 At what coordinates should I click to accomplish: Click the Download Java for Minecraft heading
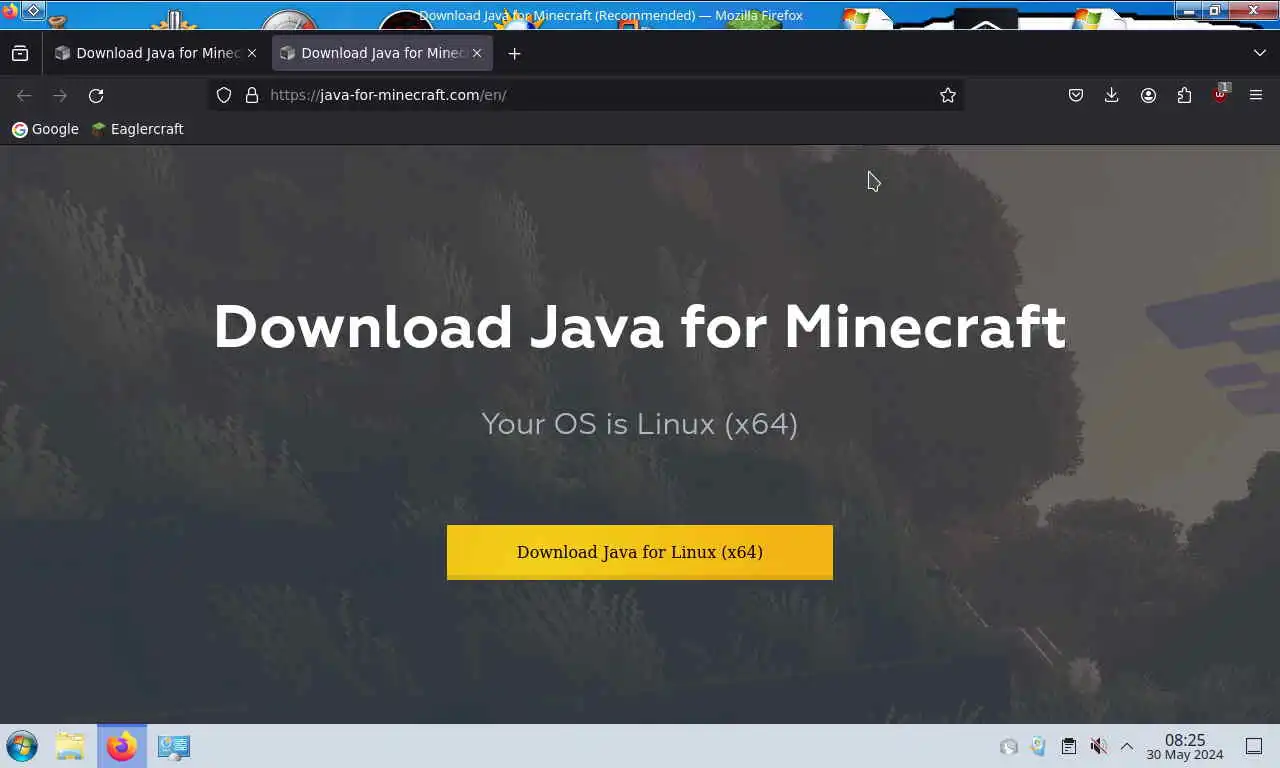(x=640, y=327)
